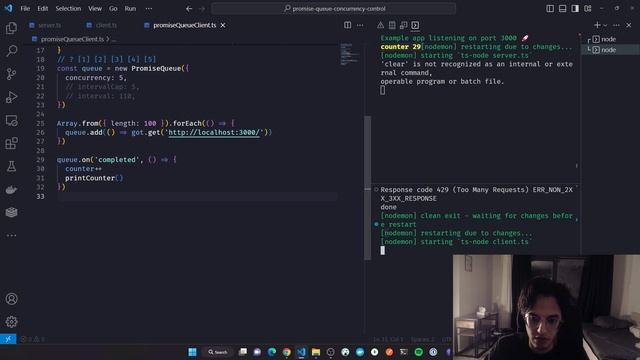640x360 pixels.
Task: Click inside the lower client terminal pane
Action: pos(476,220)
